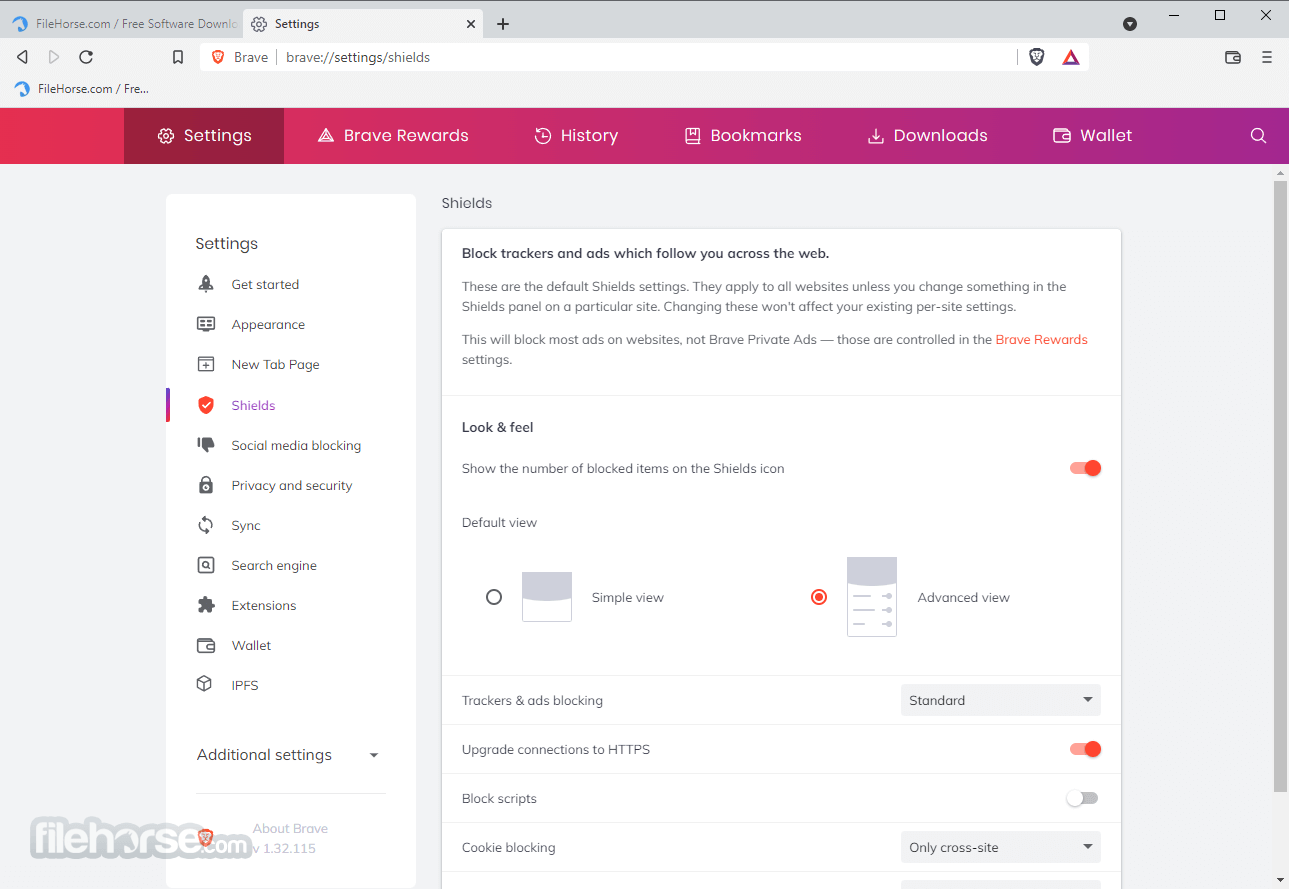Click the Privacy and security lock icon
The width and height of the screenshot is (1289, 889).
point(206,485)
